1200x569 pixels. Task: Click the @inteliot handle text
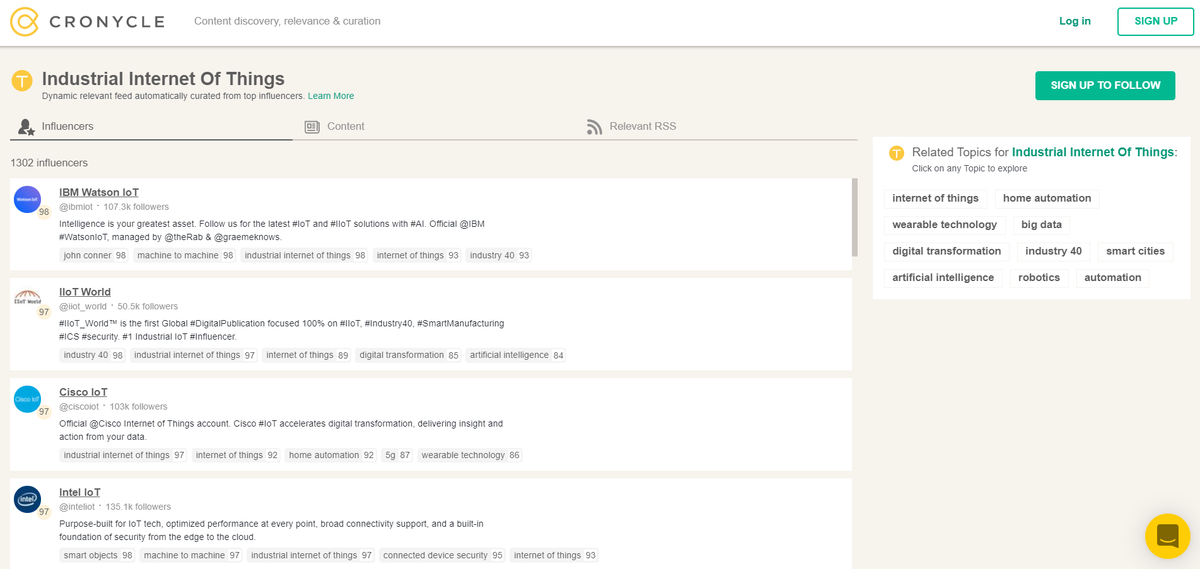point(78,507)
